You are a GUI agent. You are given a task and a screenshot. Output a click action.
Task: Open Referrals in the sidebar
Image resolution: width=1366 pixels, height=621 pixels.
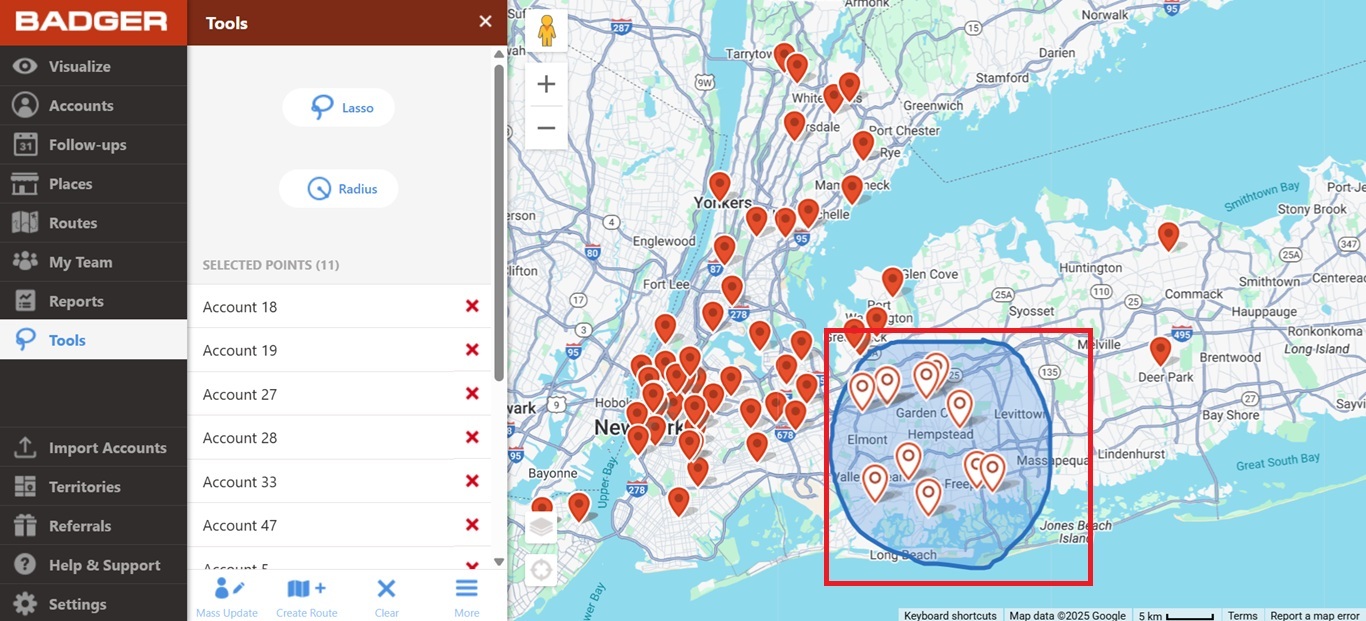point(93,525)
